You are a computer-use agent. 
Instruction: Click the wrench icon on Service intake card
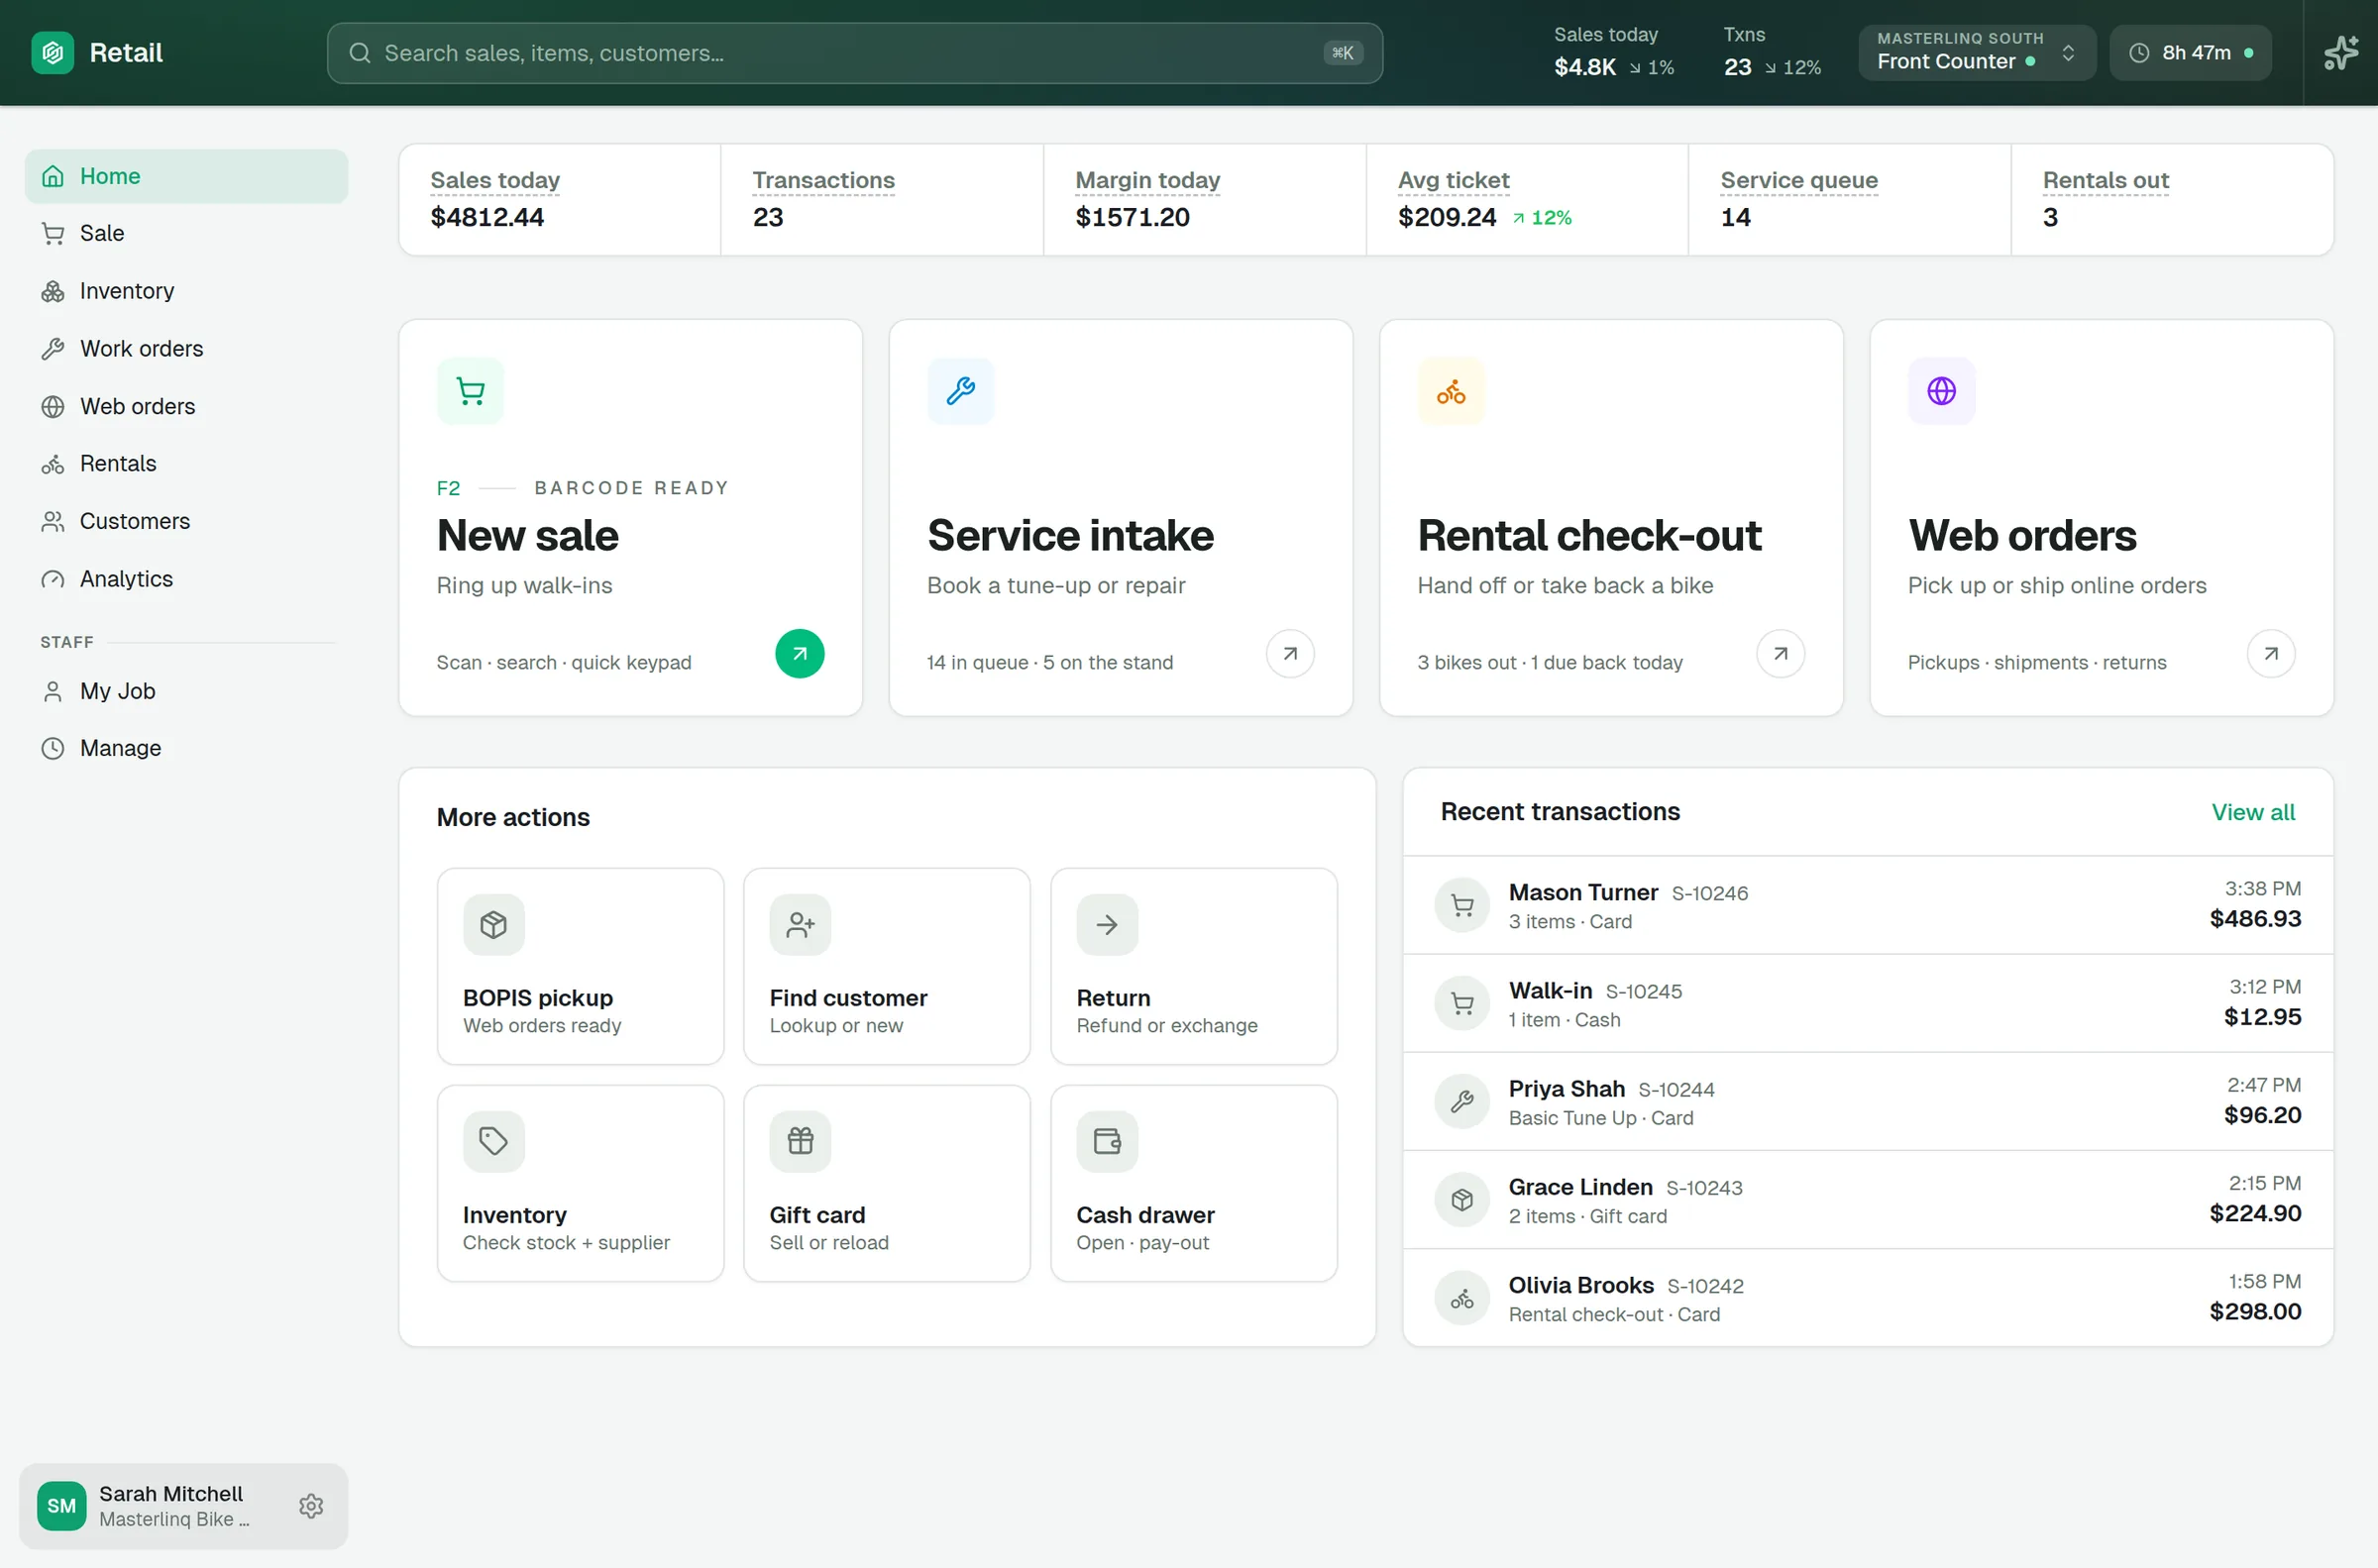[960, 391]
